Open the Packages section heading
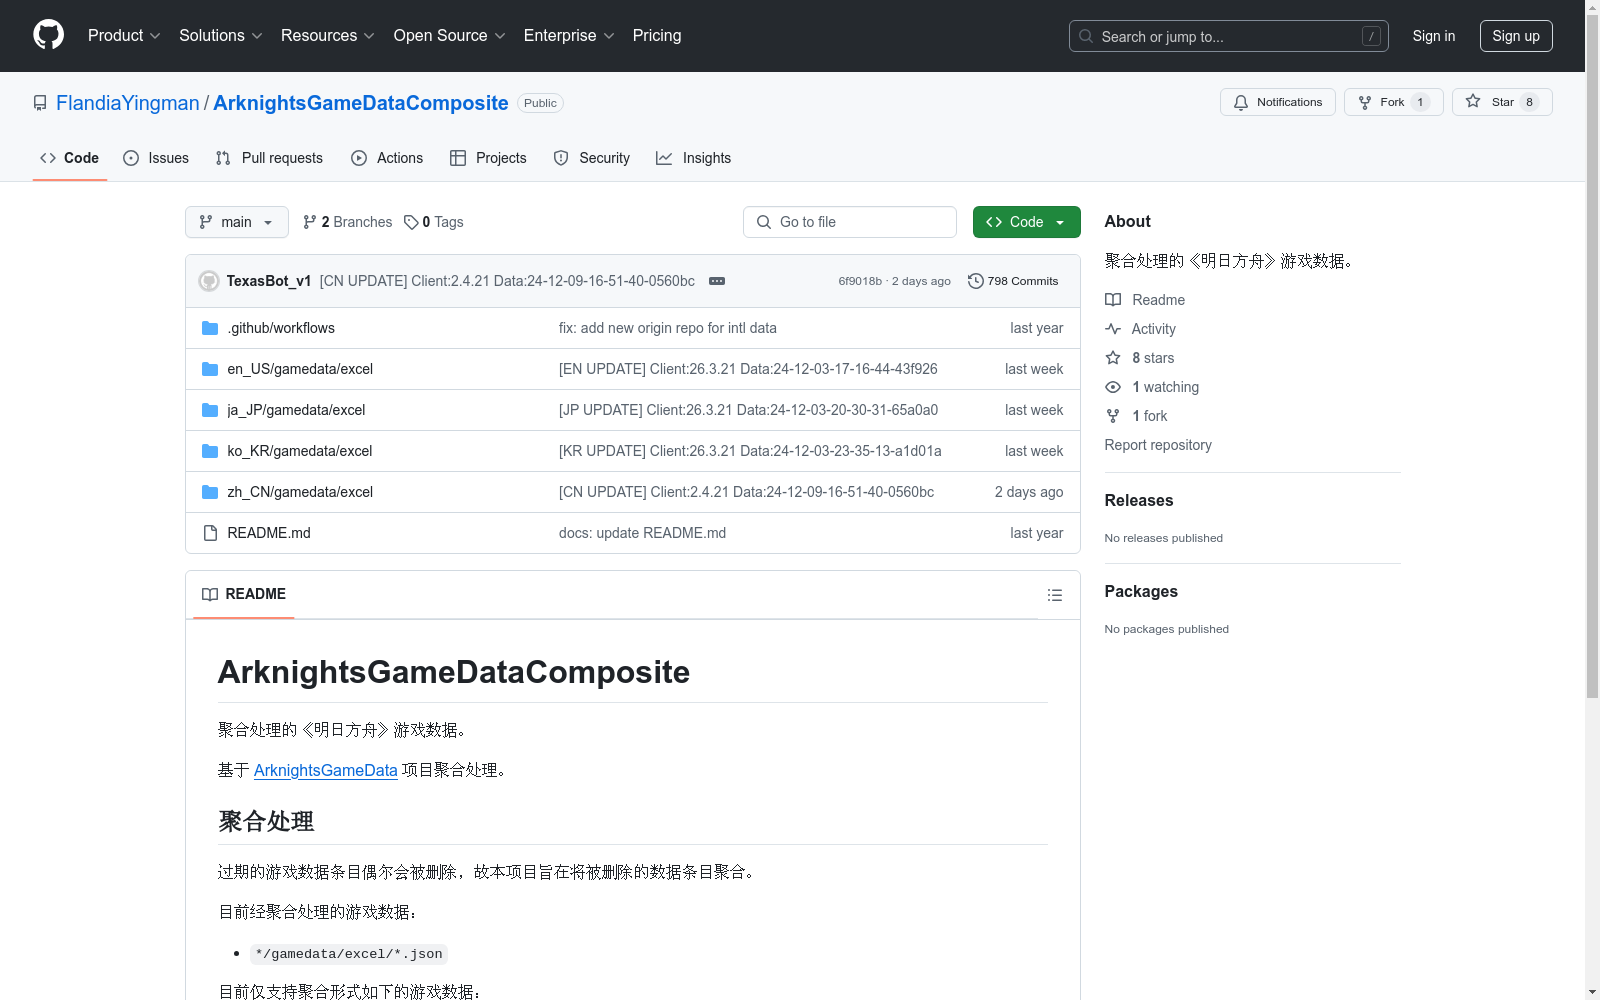Viewport: 1600px width, 1000px height. [x=1141, y=592]
